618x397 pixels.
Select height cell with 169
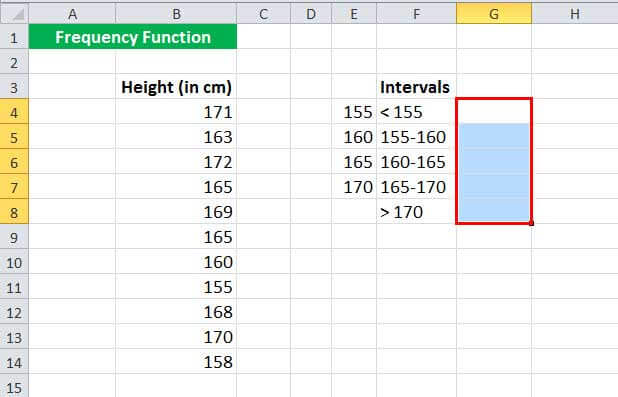pyautogui.click(x=176, y=212)
